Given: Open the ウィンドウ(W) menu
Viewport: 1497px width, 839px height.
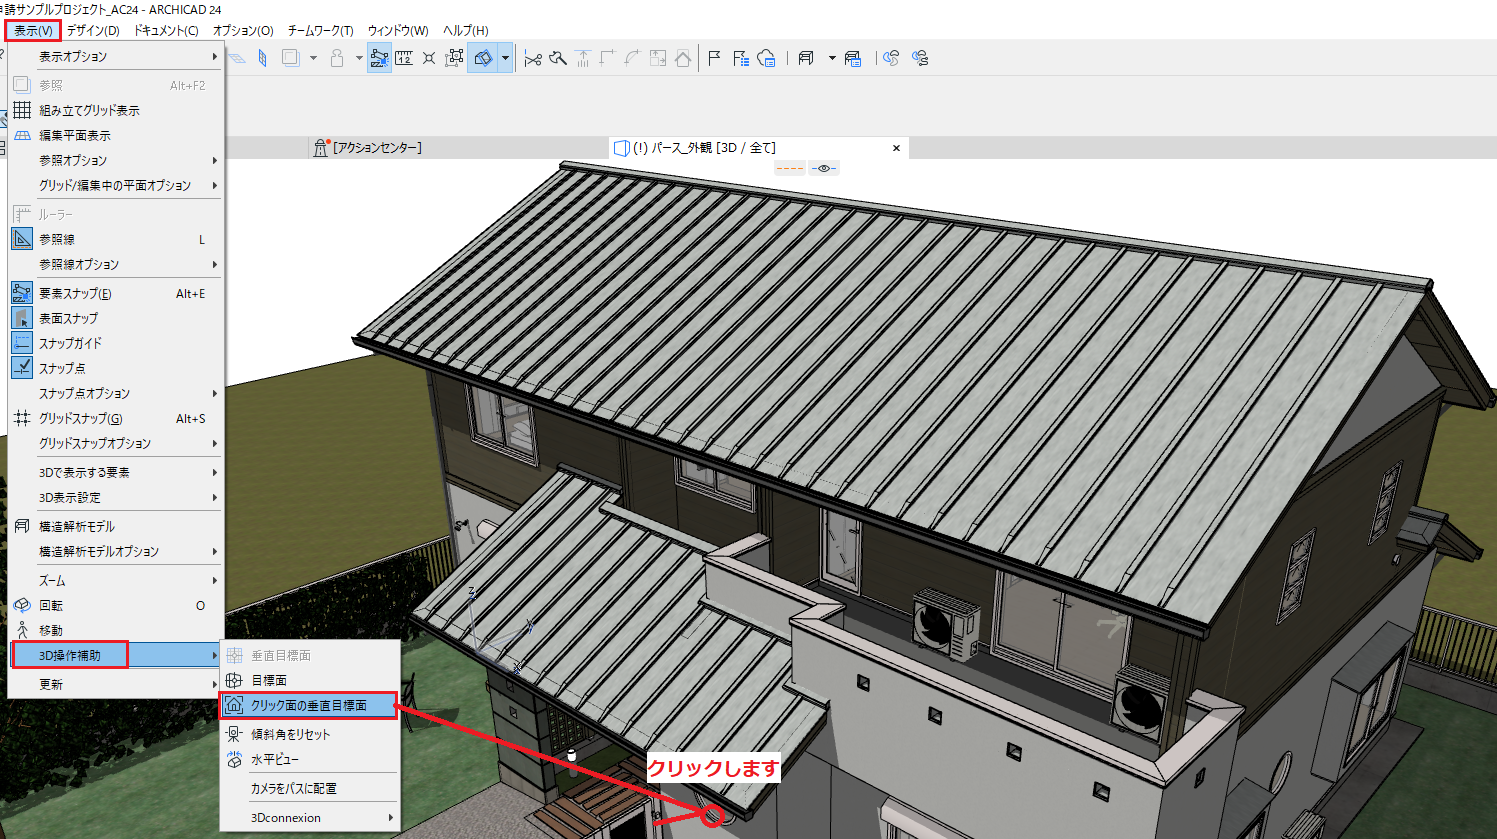Looking at the screenshot, I should coord(398,31).
